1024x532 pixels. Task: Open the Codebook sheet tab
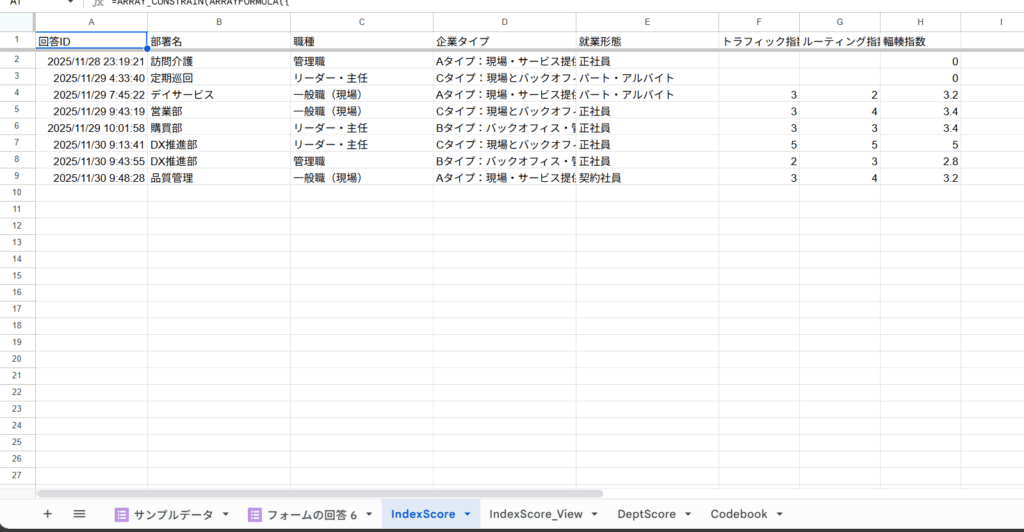pos(739,514)
